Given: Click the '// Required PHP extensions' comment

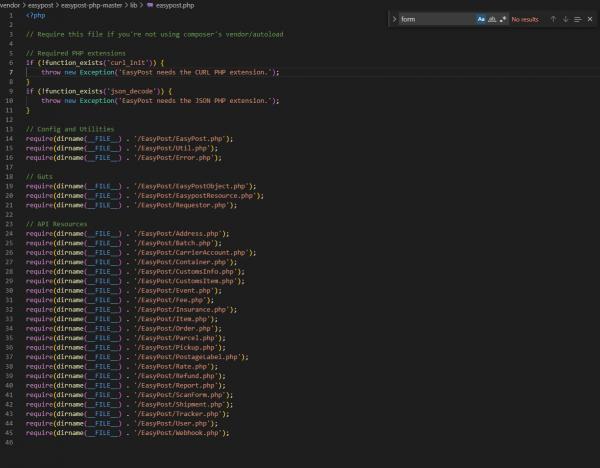Looking at the screenshot, I should pyautogui.click(x=76, y=53).
